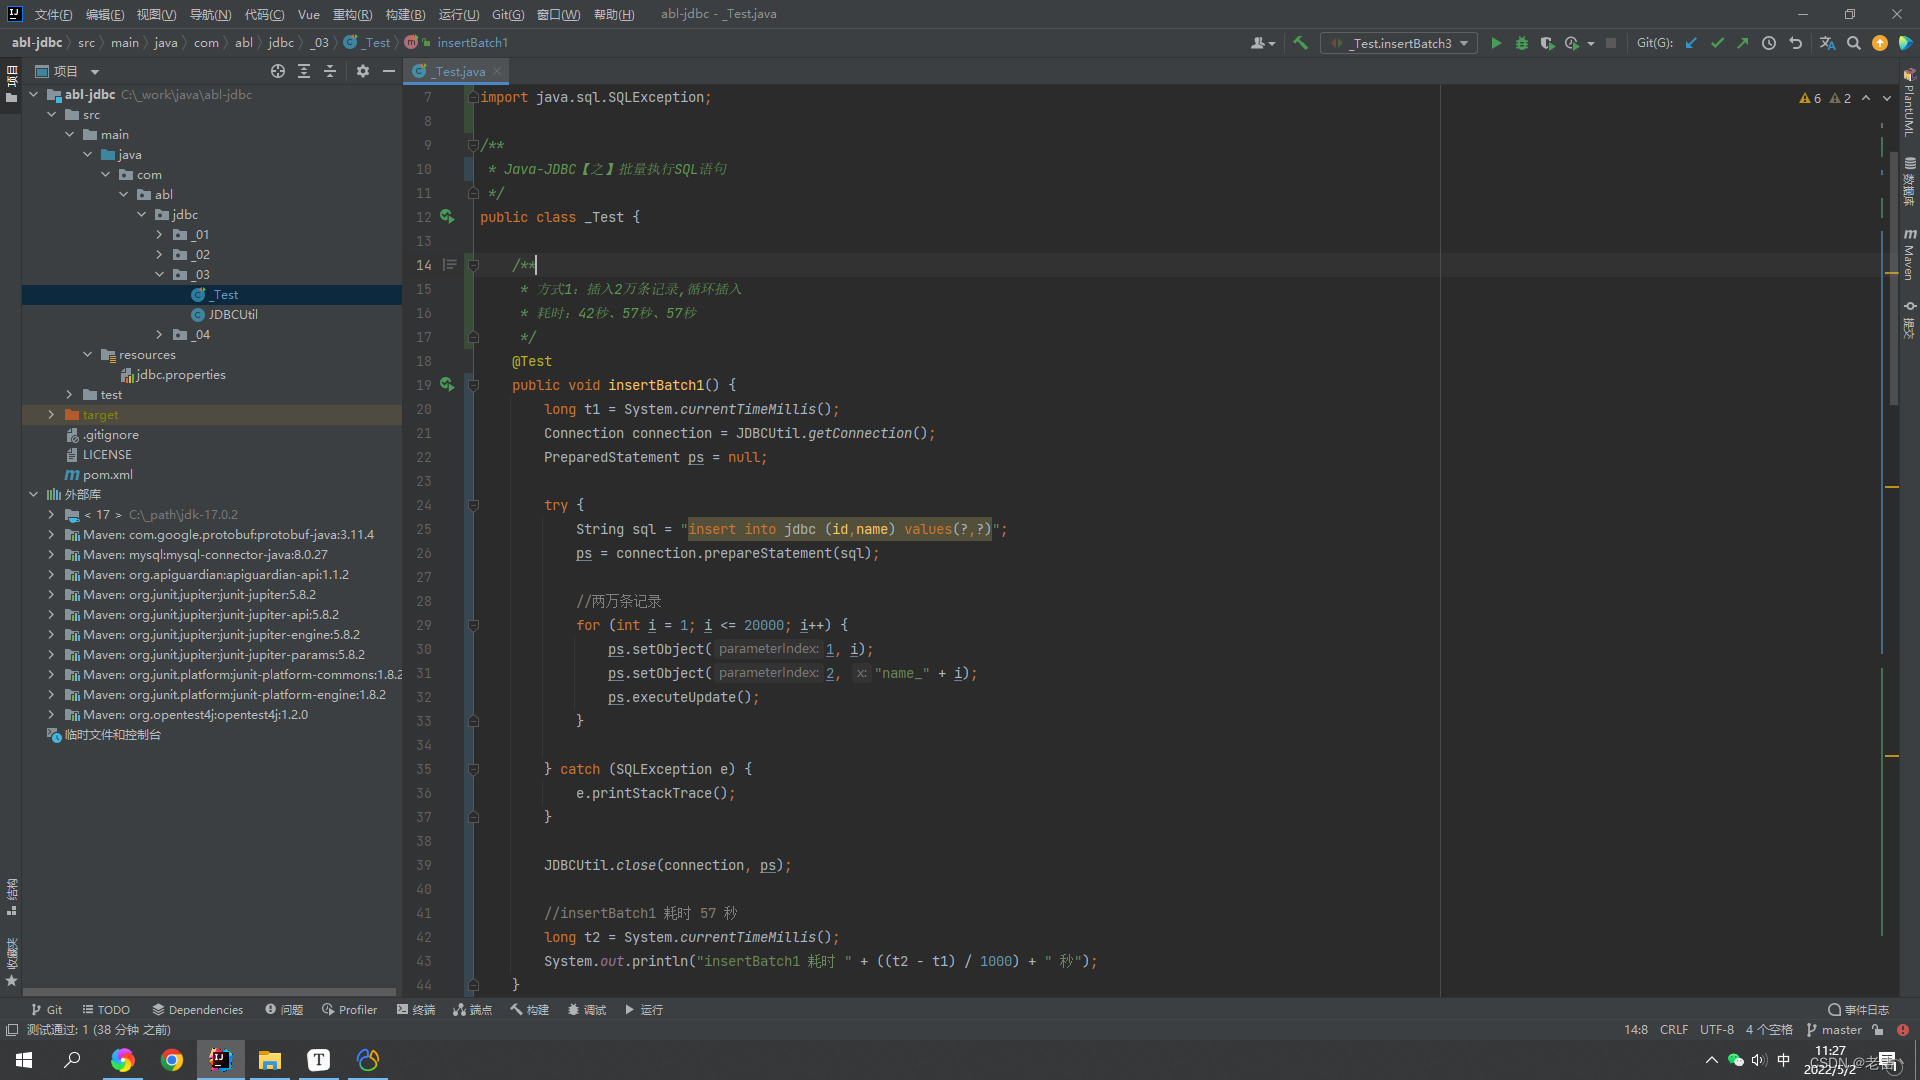Open the 帮助(H) help menu
Screen dimensions: 1920x1080
click(614, 14)
